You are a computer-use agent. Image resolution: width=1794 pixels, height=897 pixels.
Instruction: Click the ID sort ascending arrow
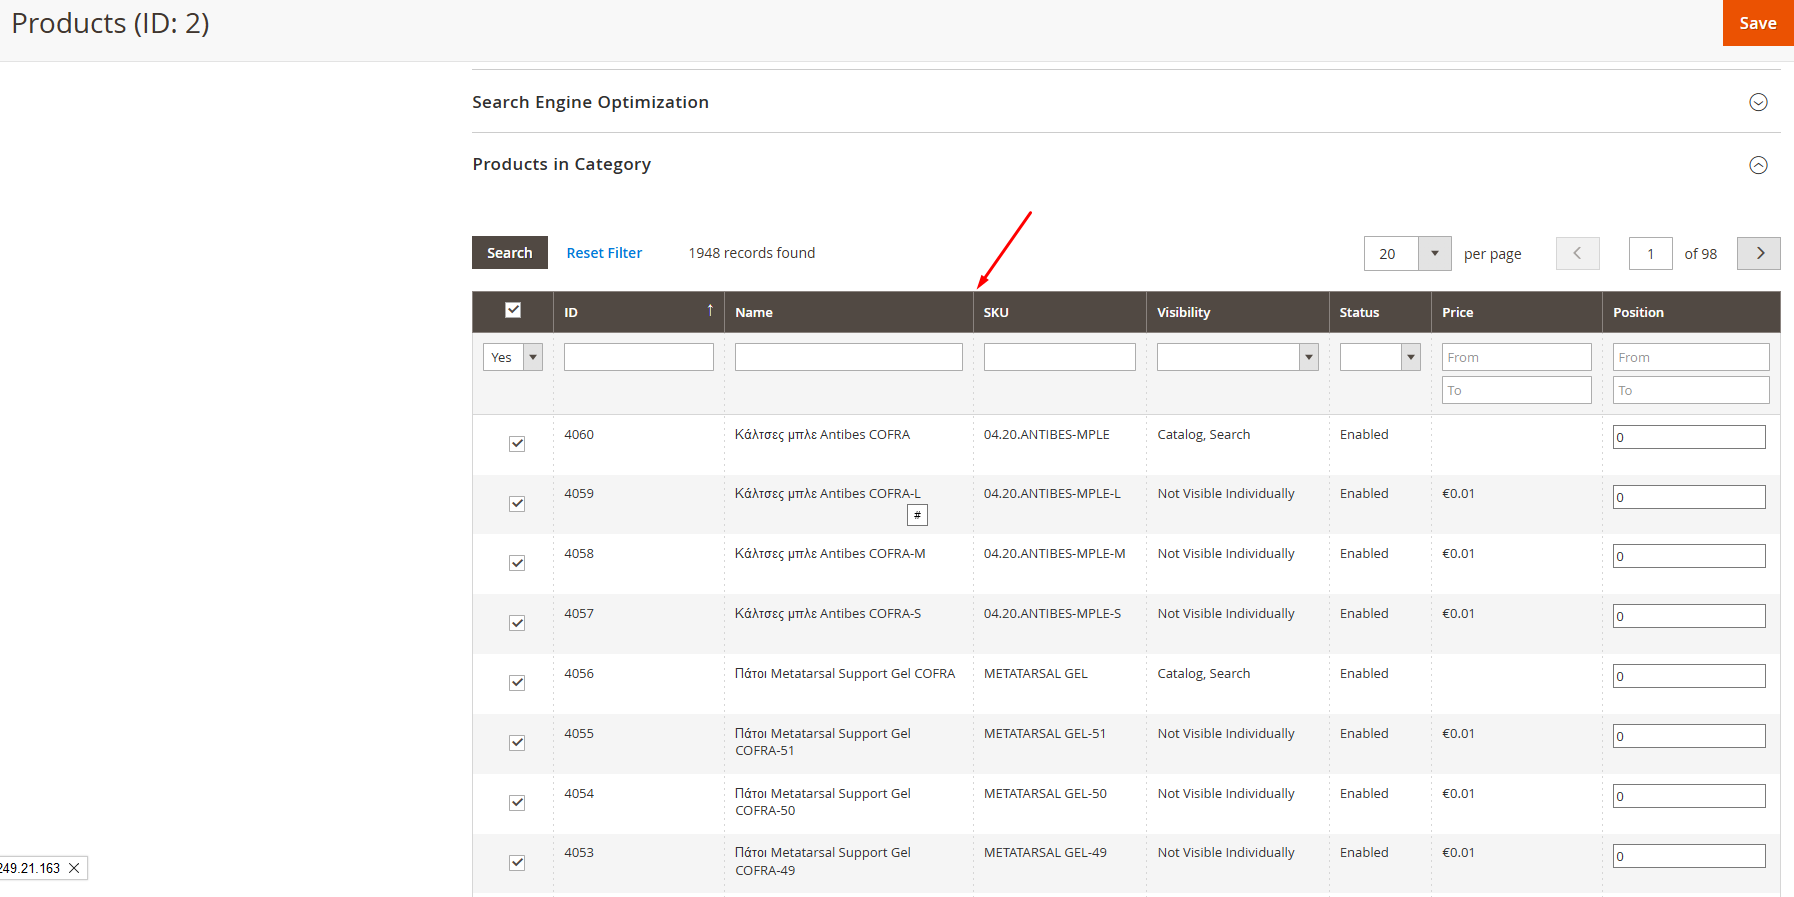pyautogui.click(x=710, y=310)
